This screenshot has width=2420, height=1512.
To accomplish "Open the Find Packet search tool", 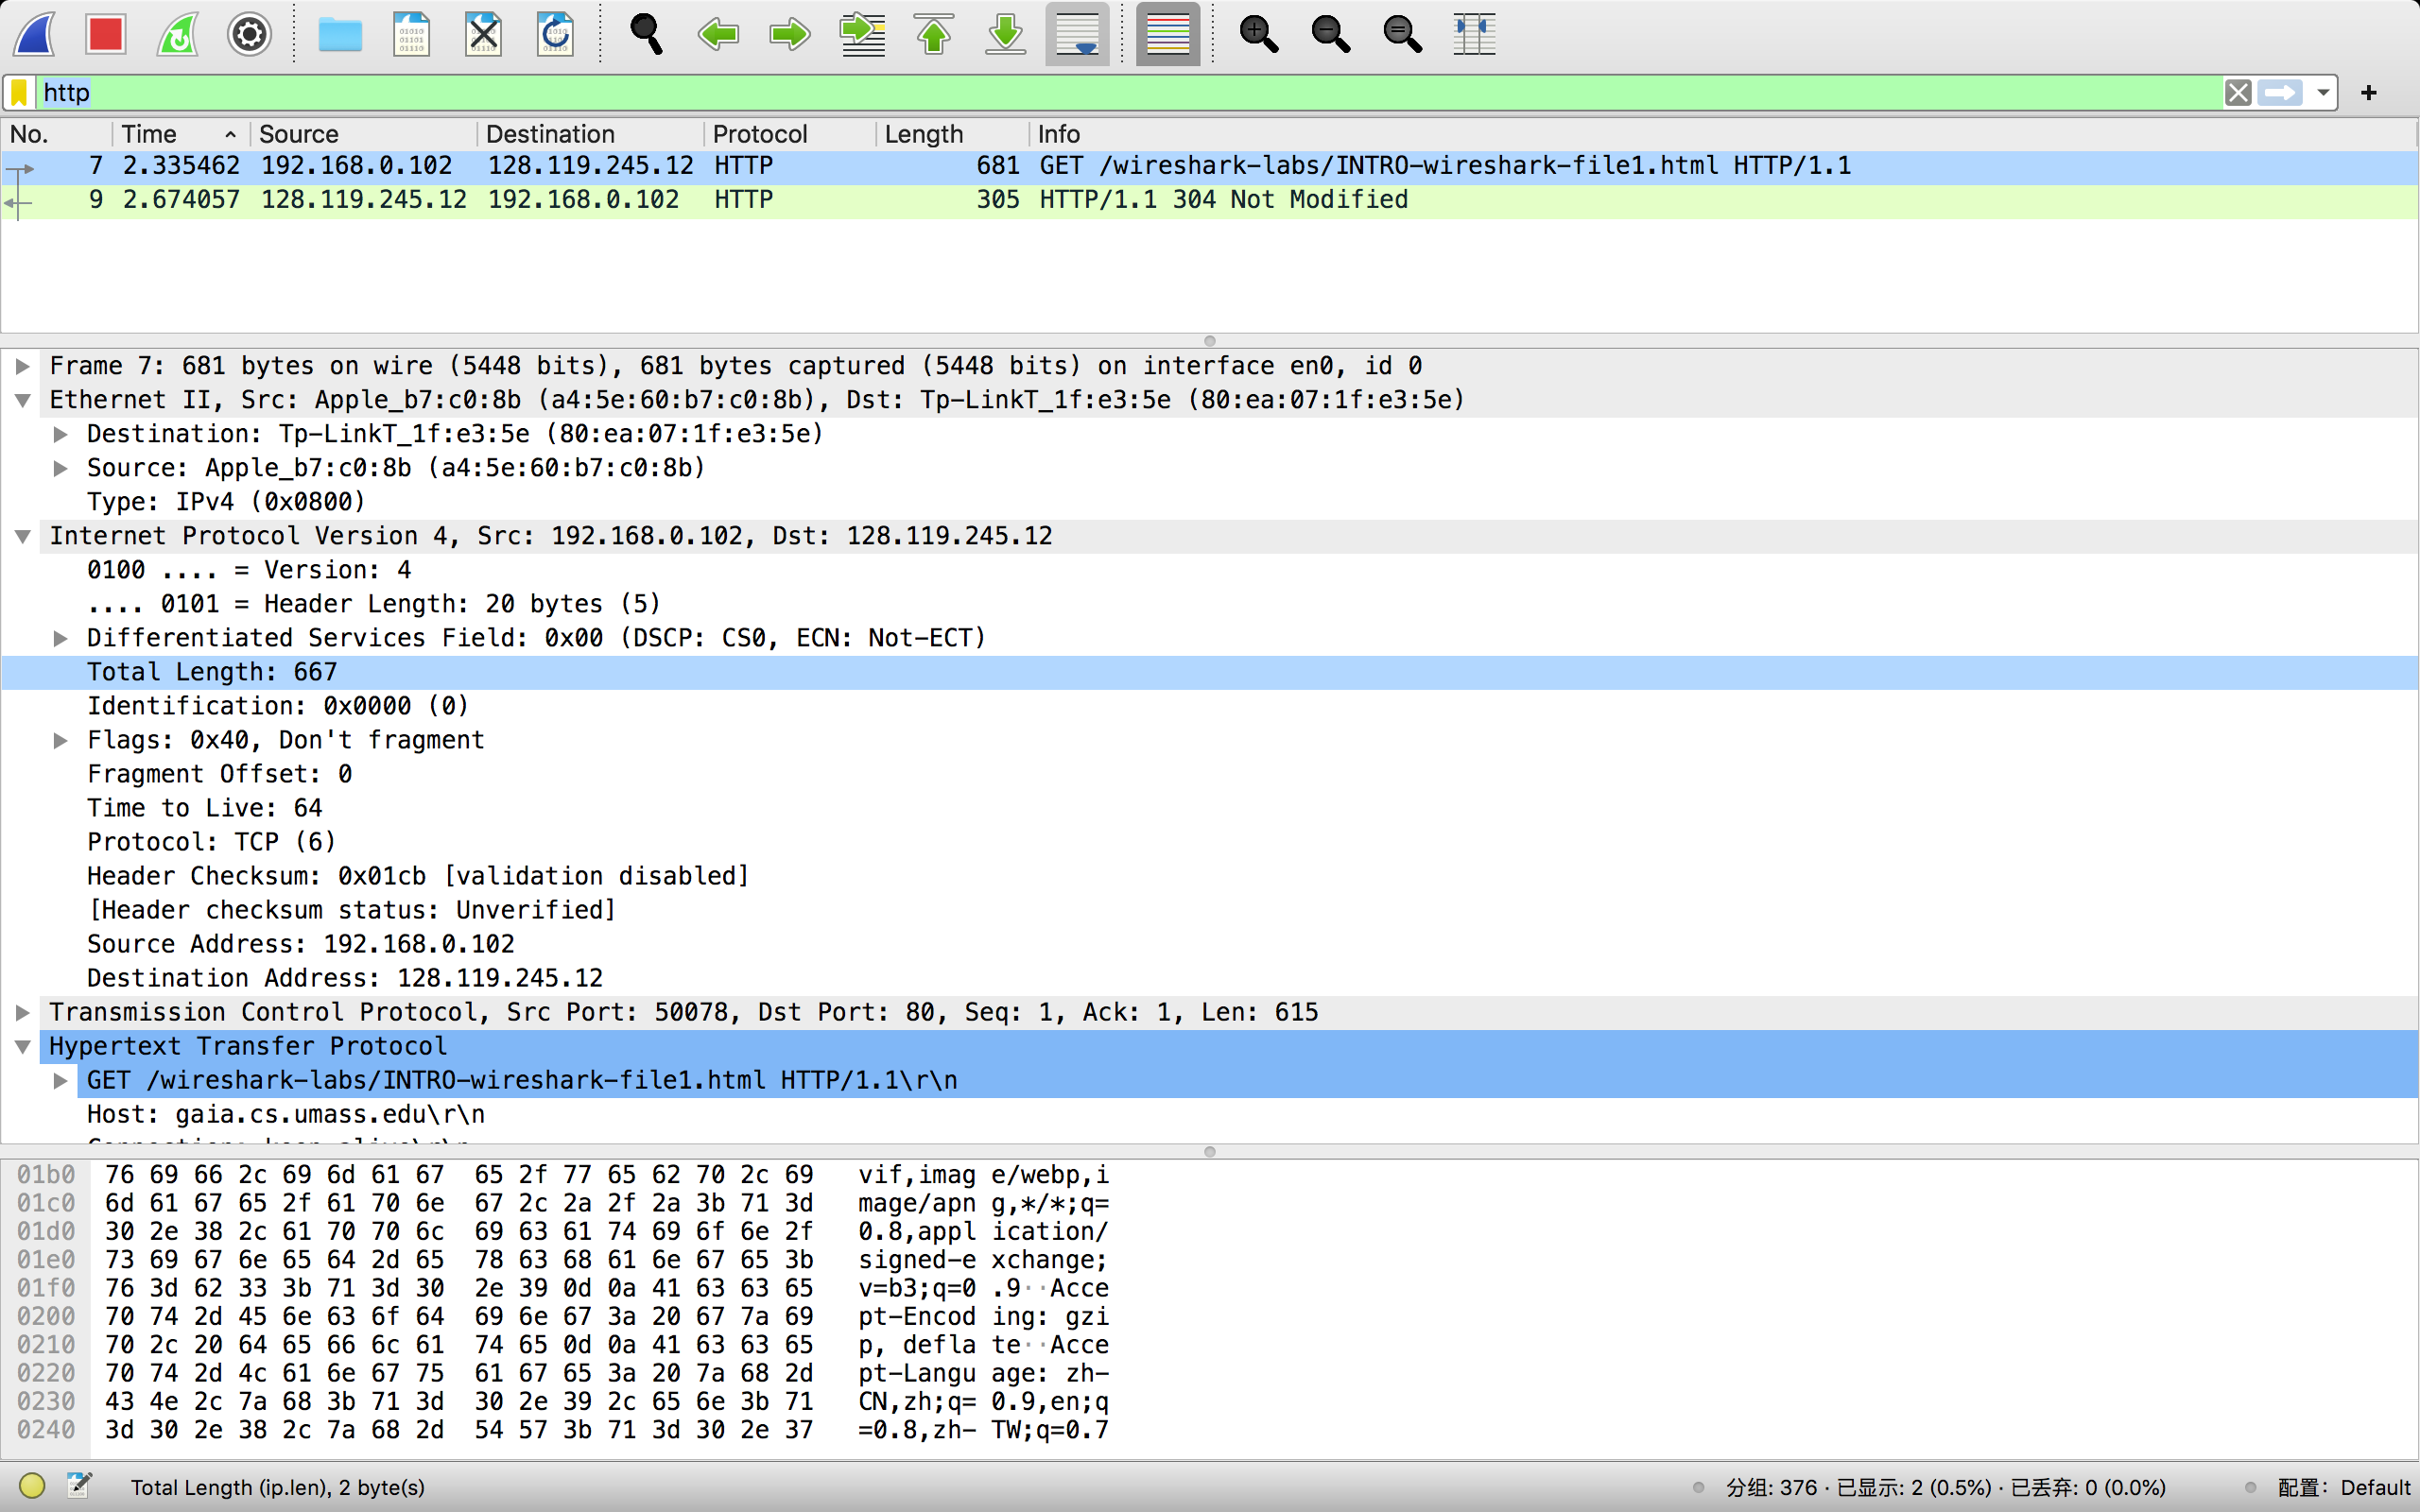I will 646,33.
